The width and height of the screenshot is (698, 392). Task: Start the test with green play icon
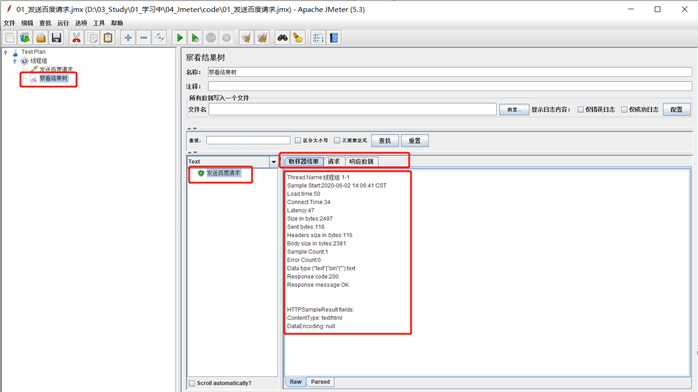(x=179, y=38)
